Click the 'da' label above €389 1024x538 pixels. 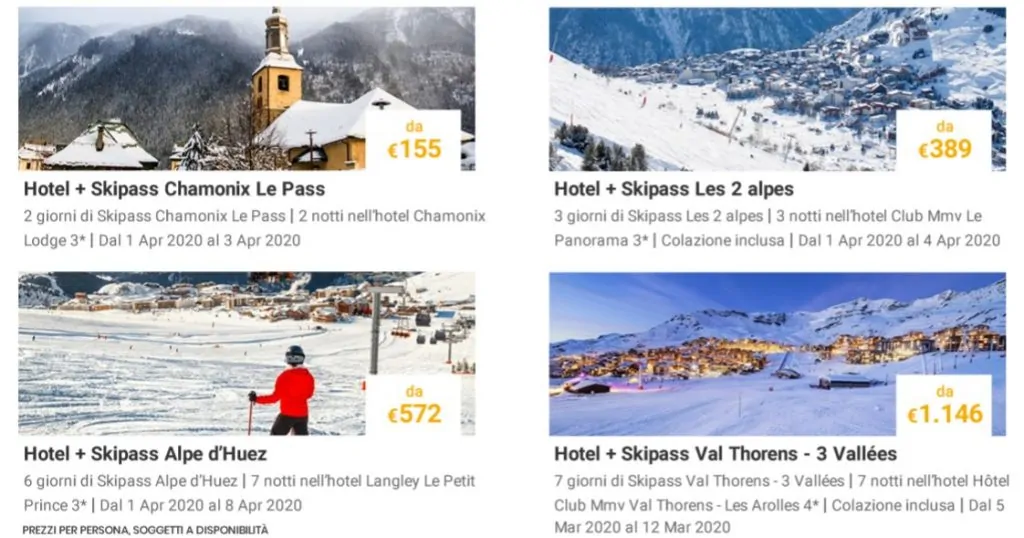[944, 126]
